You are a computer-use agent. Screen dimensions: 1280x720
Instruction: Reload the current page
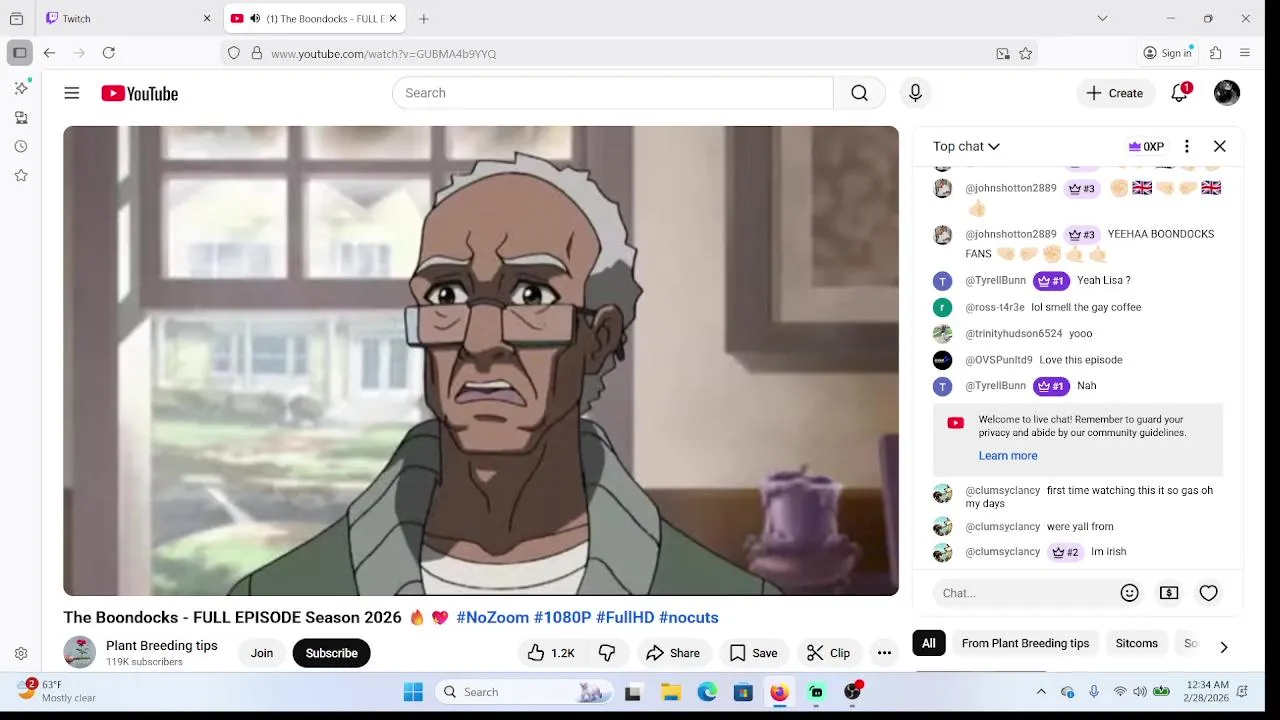[x=109, y=53]
